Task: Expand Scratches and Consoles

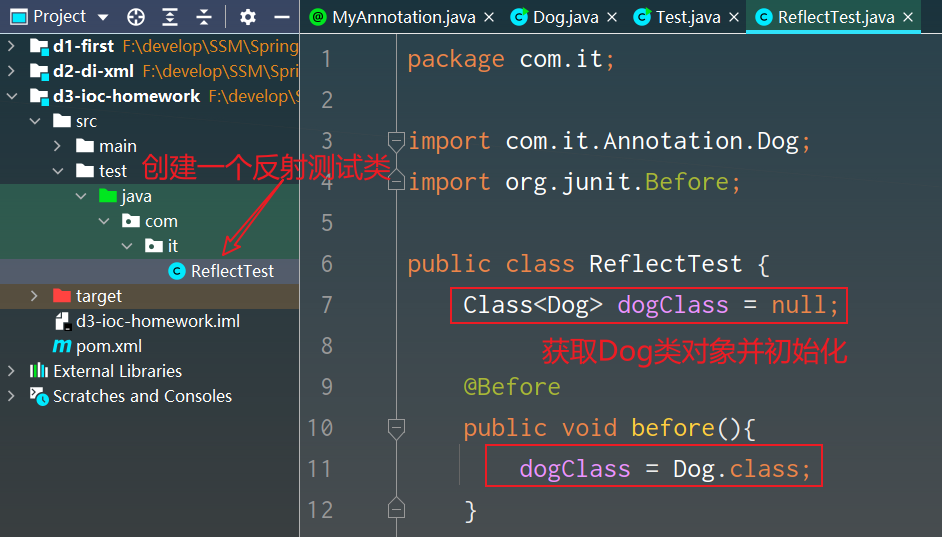Action: click(x=11, y=396)
